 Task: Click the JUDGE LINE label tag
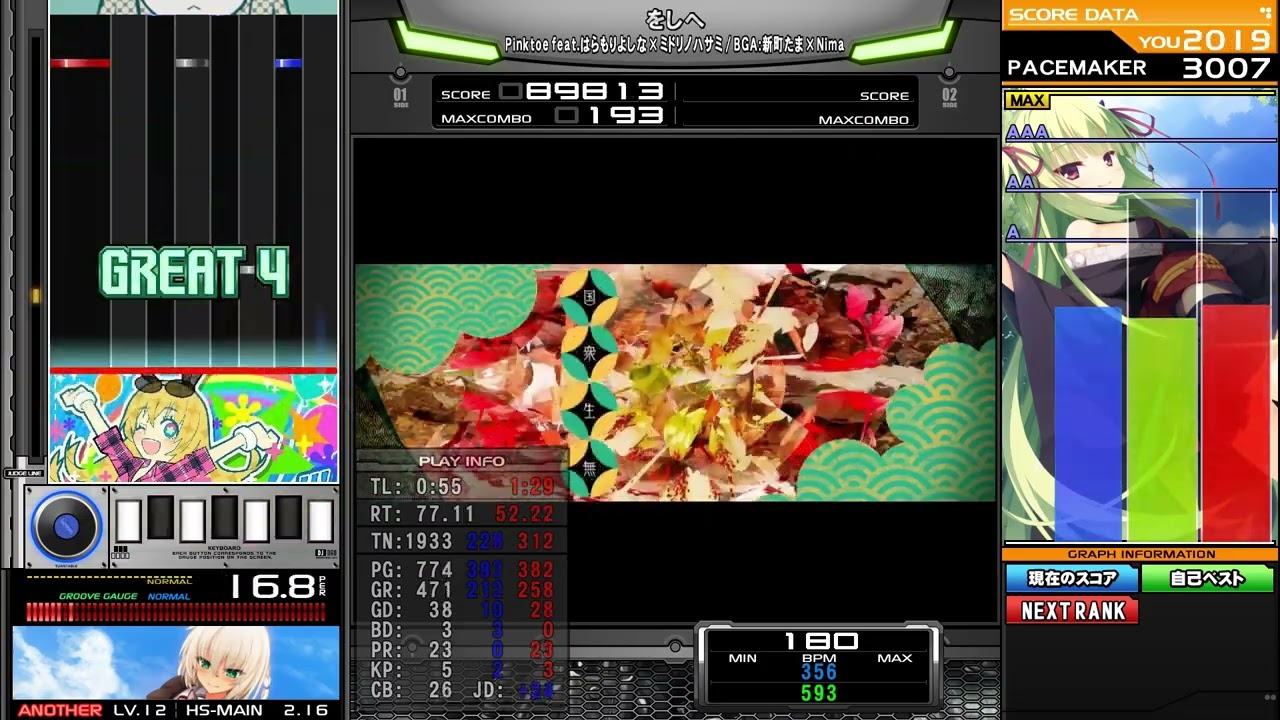[x=24, y=473]
